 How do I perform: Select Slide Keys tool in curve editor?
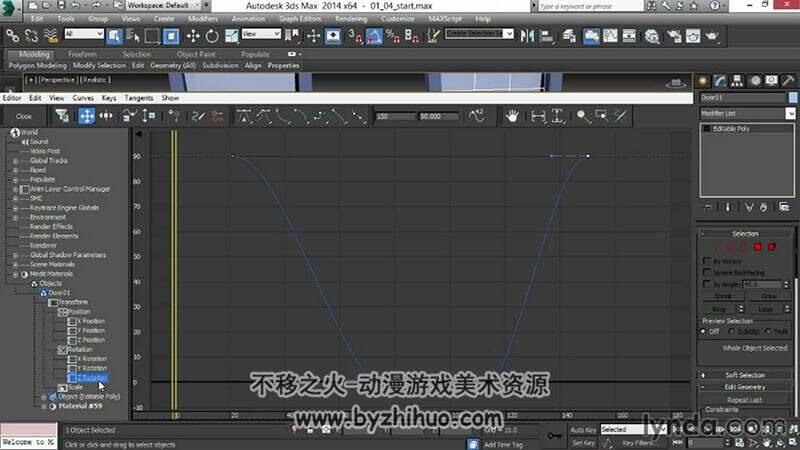106,116
